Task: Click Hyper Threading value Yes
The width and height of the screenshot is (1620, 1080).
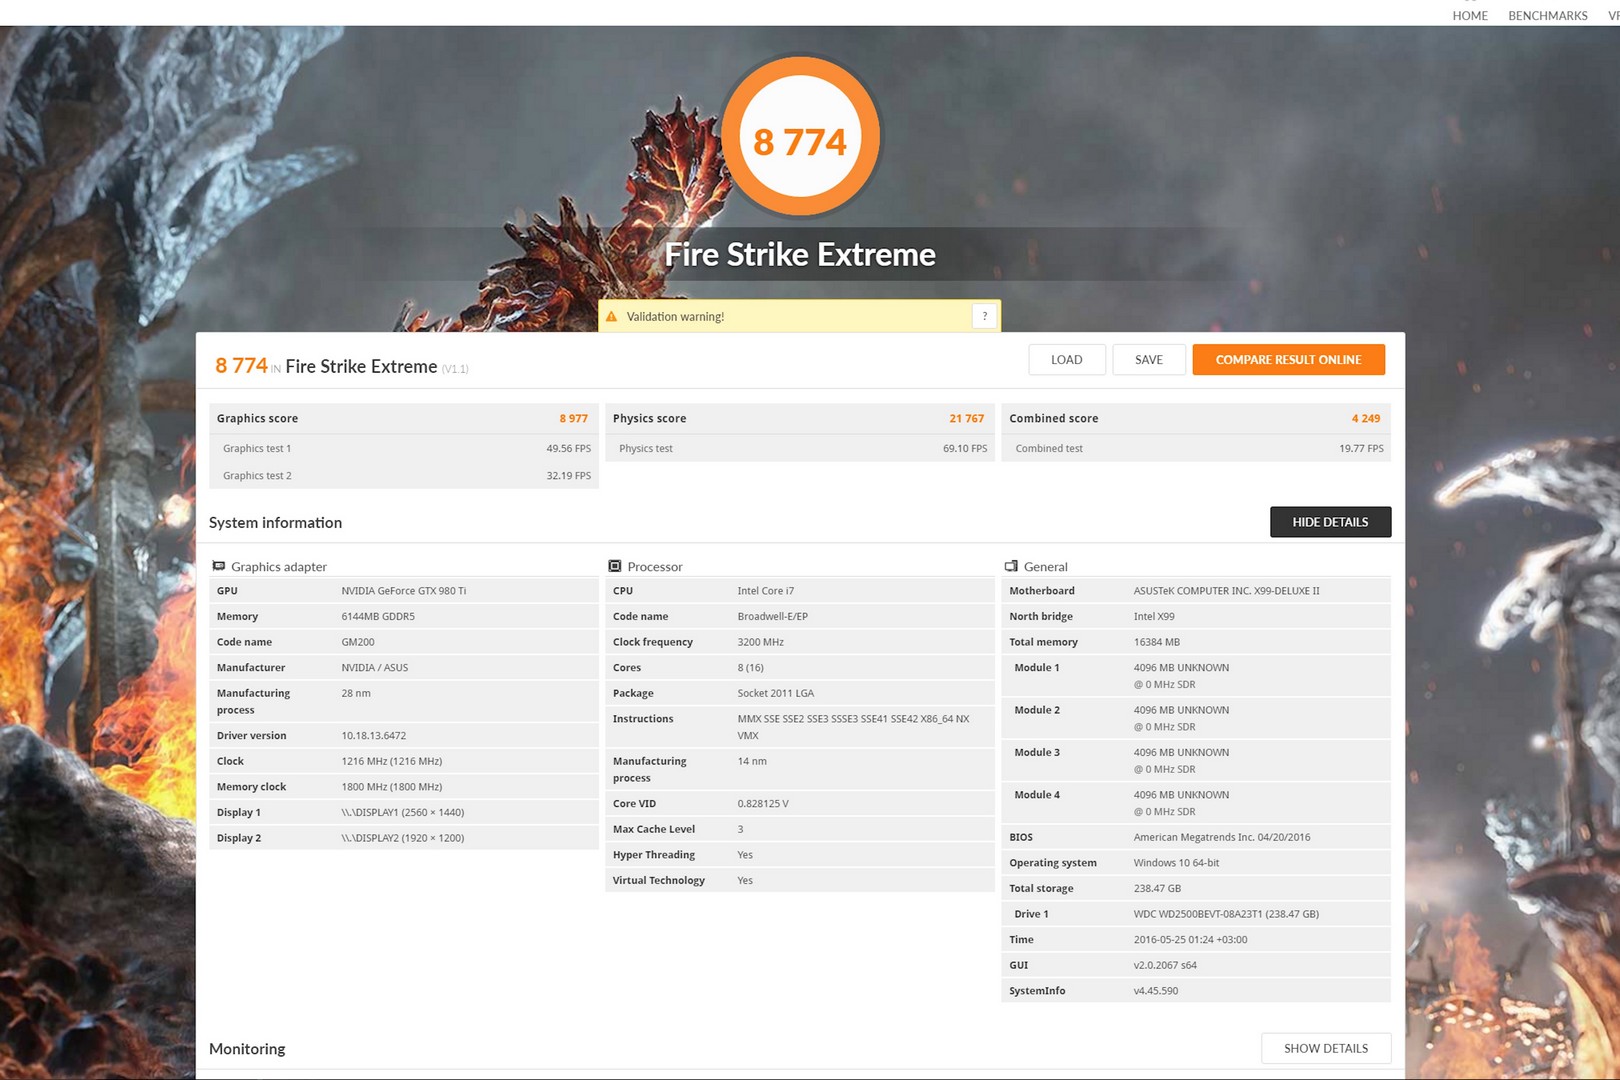Action: [x=745, y=855]
